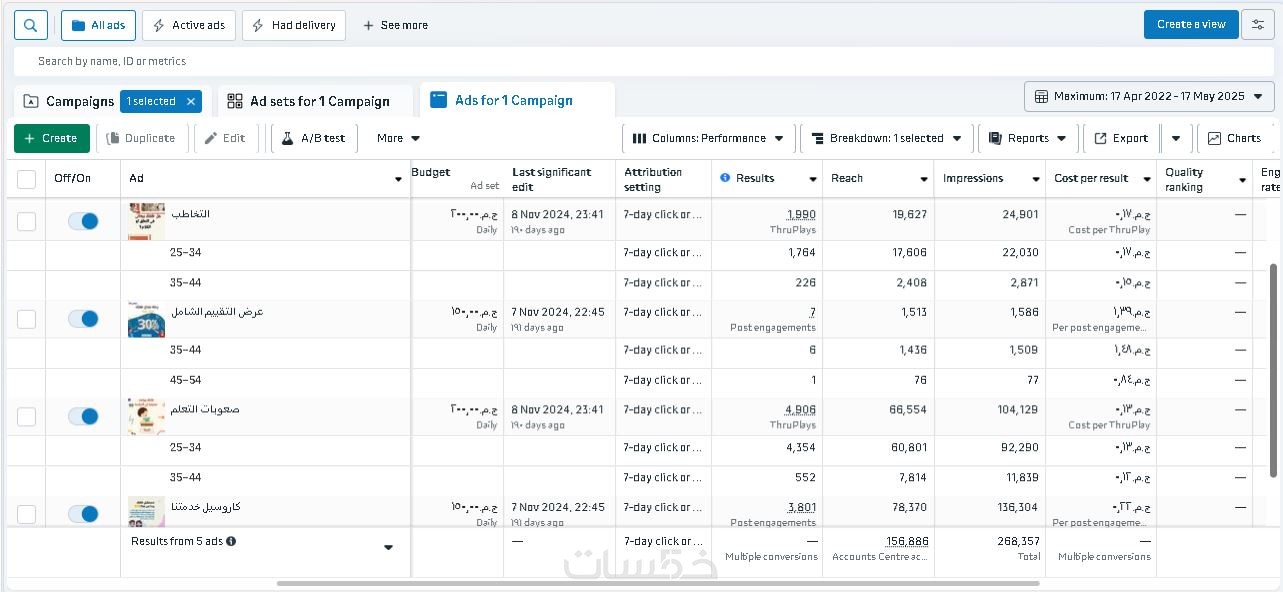This screenshot has height=592, width=1283.
Task: Select the Active ads filter tab
Action: click(x=188, y=25)
